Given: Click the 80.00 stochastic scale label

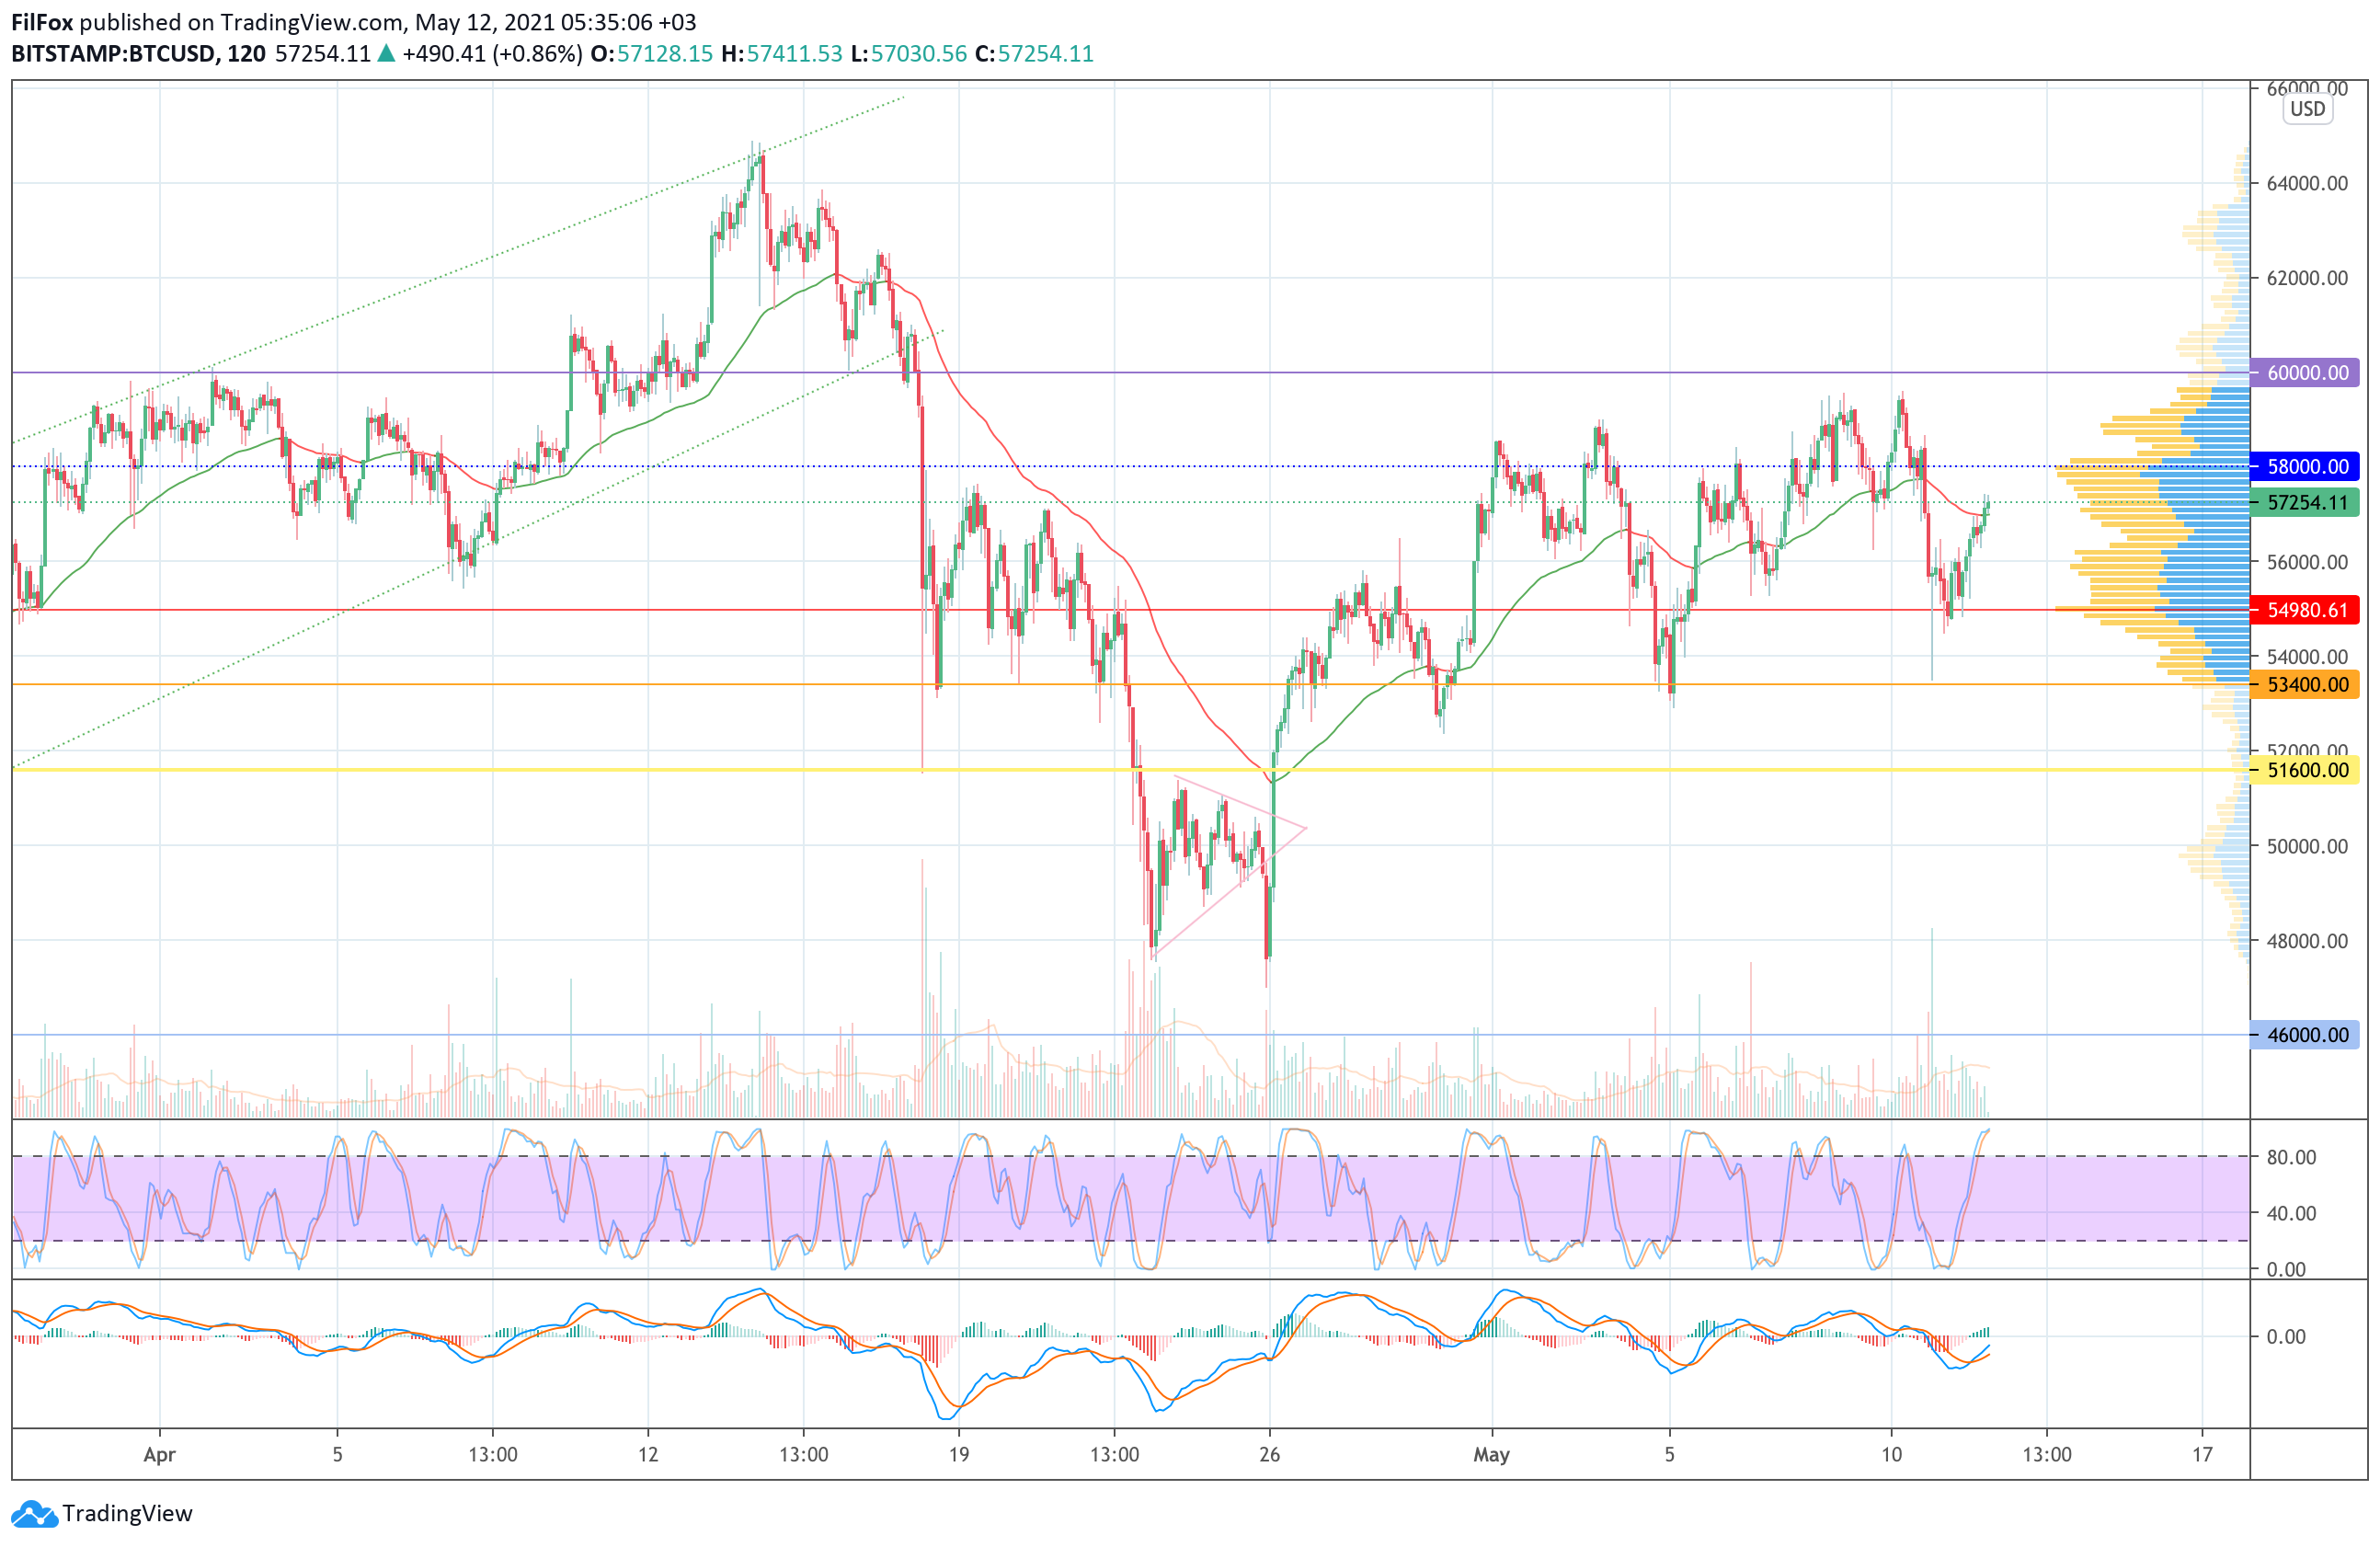Looking at the screenshot, I should pos(2291,1157).
